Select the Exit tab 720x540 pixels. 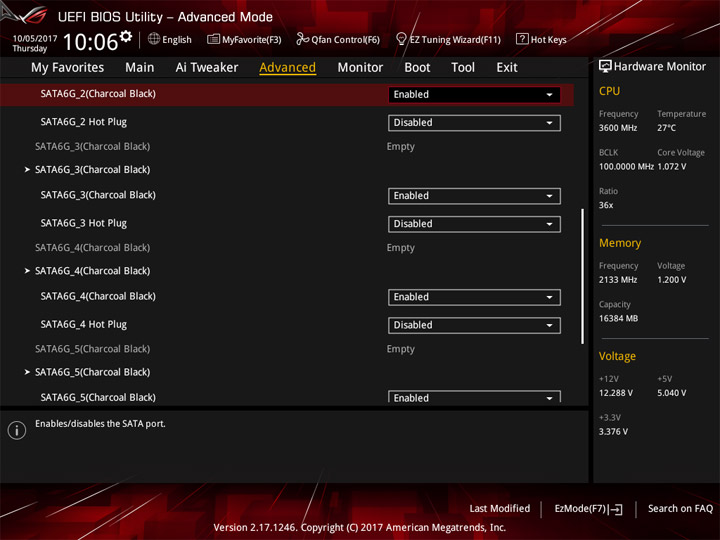pos(506,68)
